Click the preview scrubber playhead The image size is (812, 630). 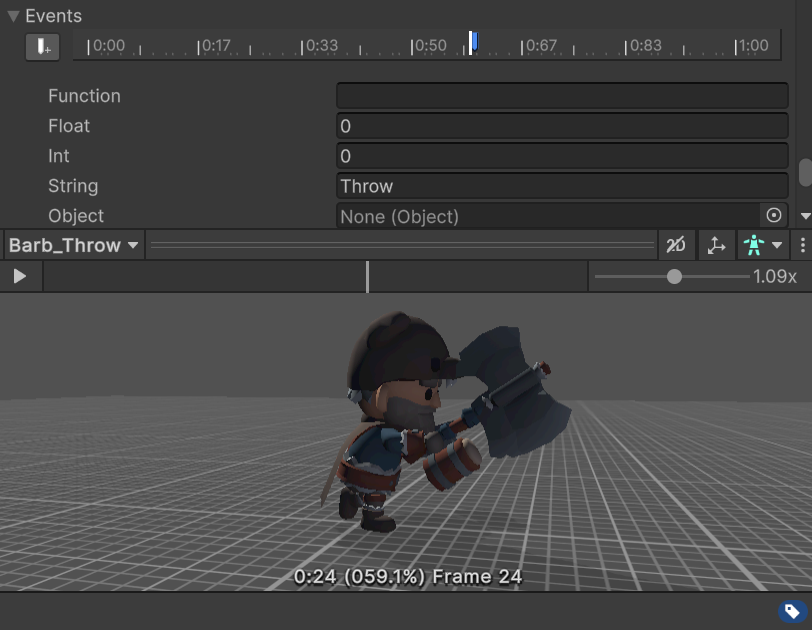tap(367, 276)
